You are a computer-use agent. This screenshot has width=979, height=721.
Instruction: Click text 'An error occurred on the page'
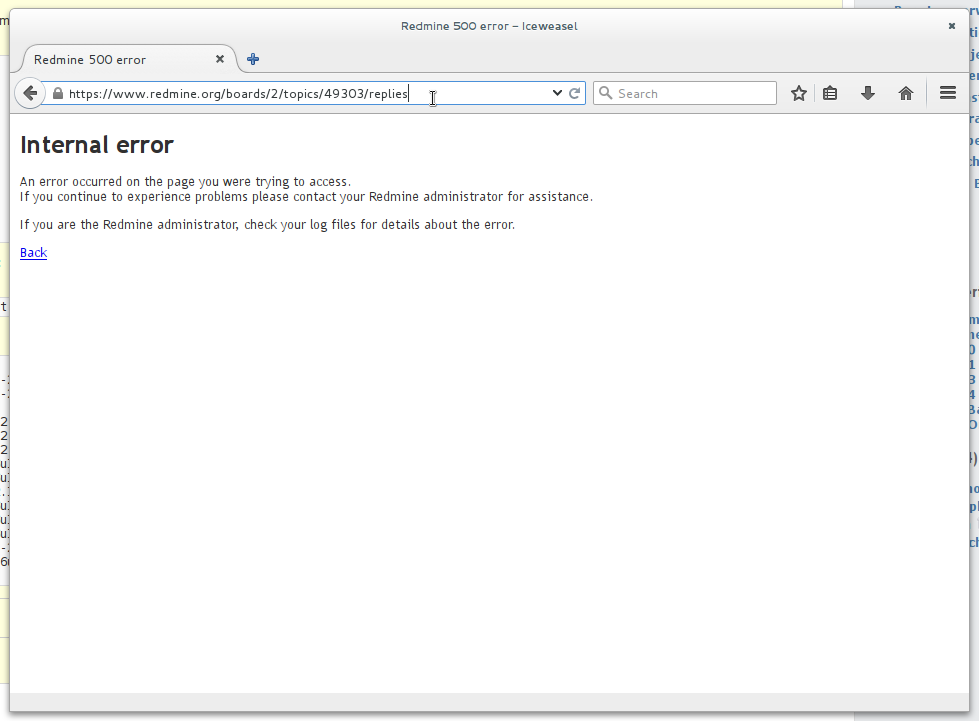pyautogui.click(x=107, y=182)
